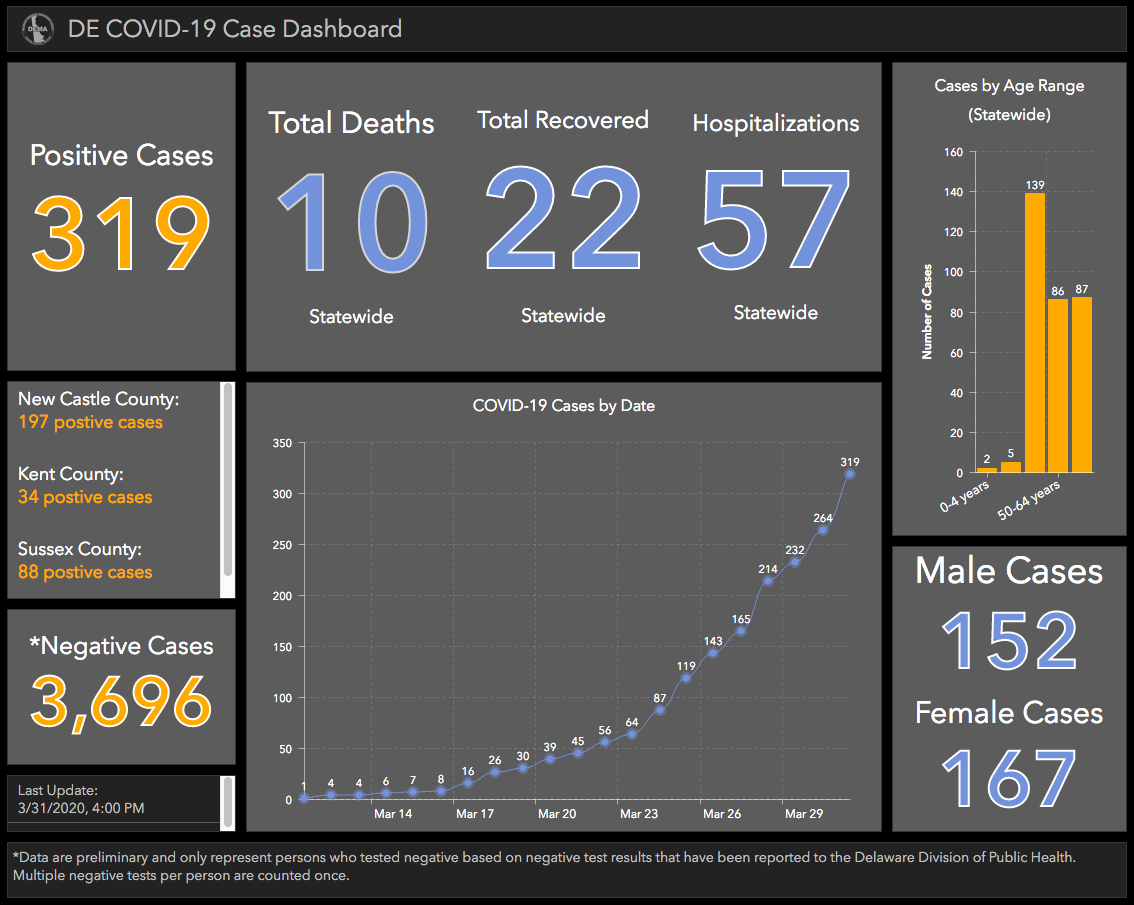Click the Male Cases 152 number
Viewport: 1134px width, 905px height.
pyautogui.click(x=1010, y=640)
